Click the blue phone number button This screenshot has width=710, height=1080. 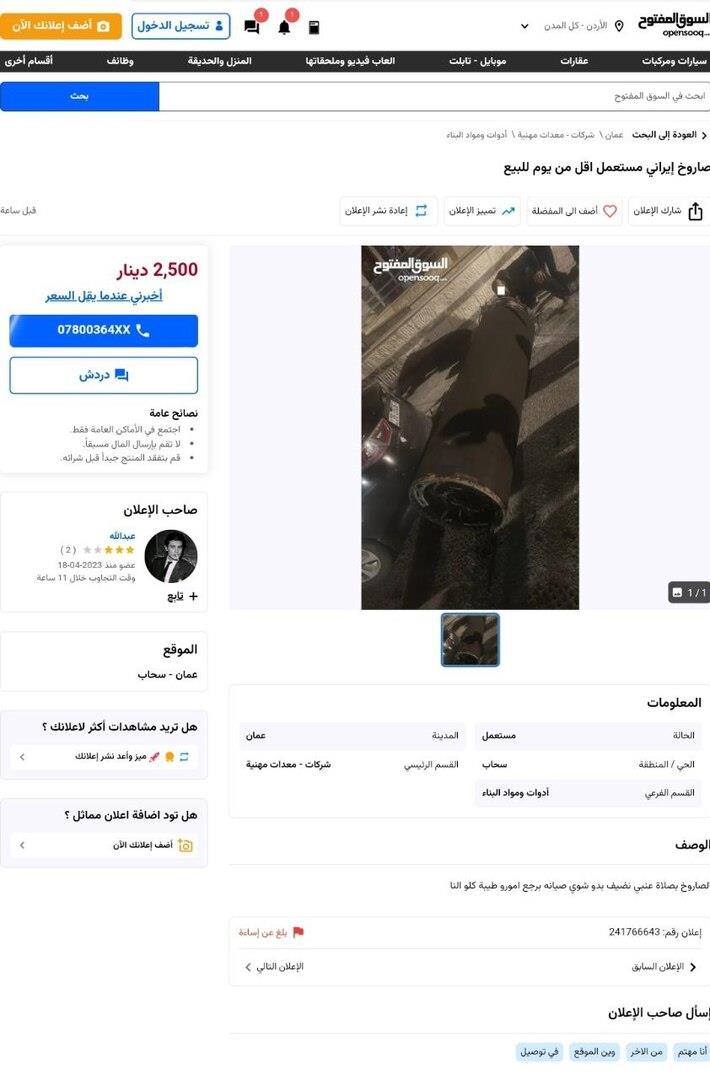pos(103,331)
